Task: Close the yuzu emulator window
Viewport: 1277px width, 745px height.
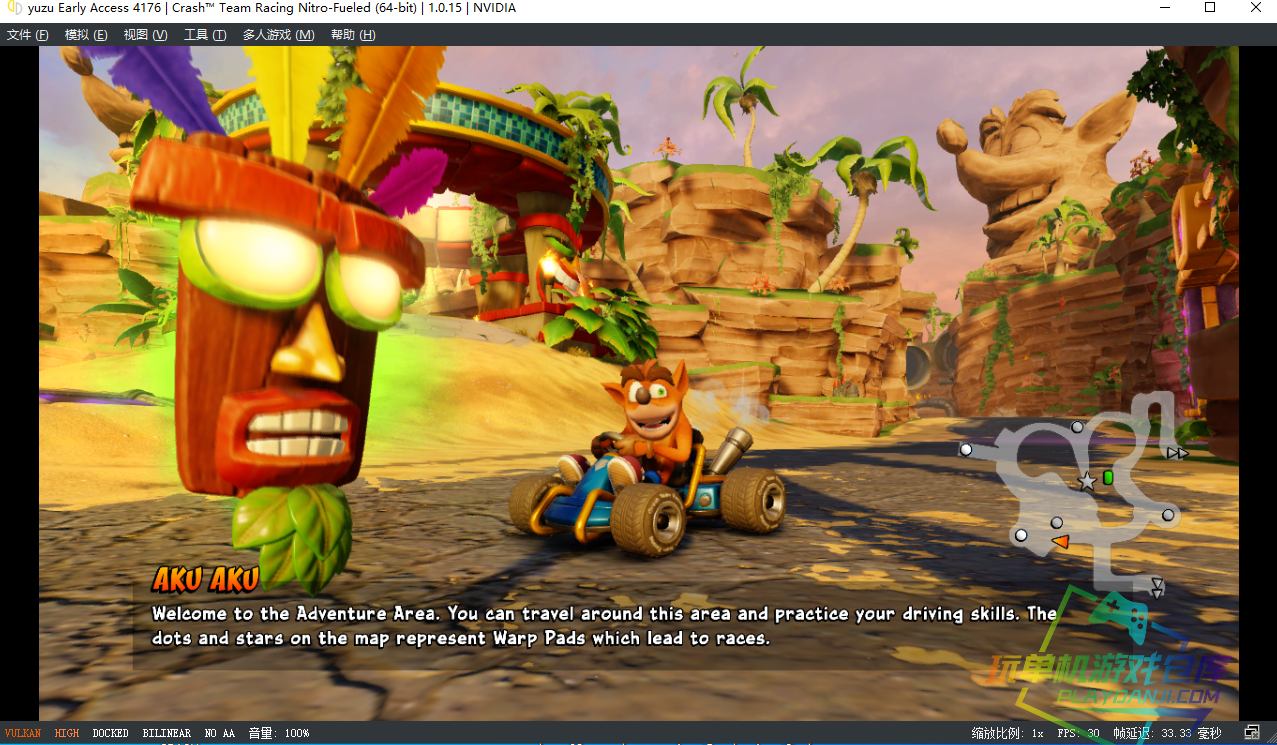Action: click(x=1255, y=8)
